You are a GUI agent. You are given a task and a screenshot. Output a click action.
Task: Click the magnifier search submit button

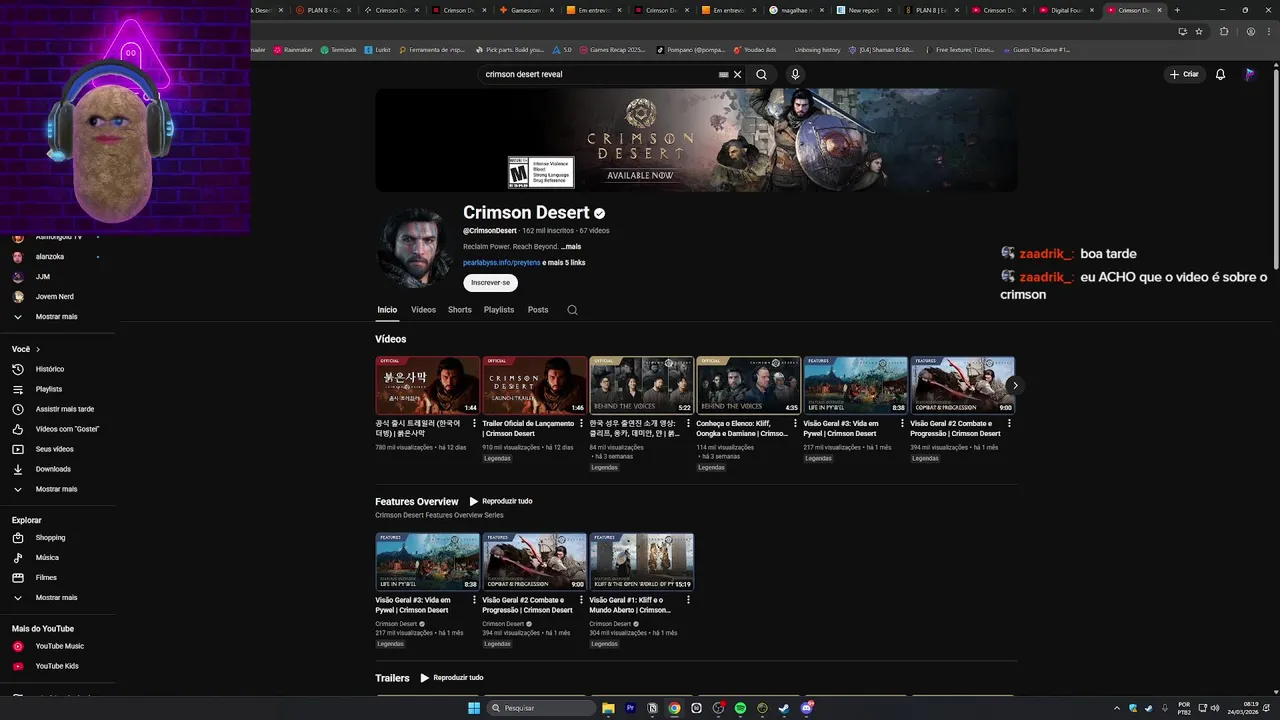point(762,74)
